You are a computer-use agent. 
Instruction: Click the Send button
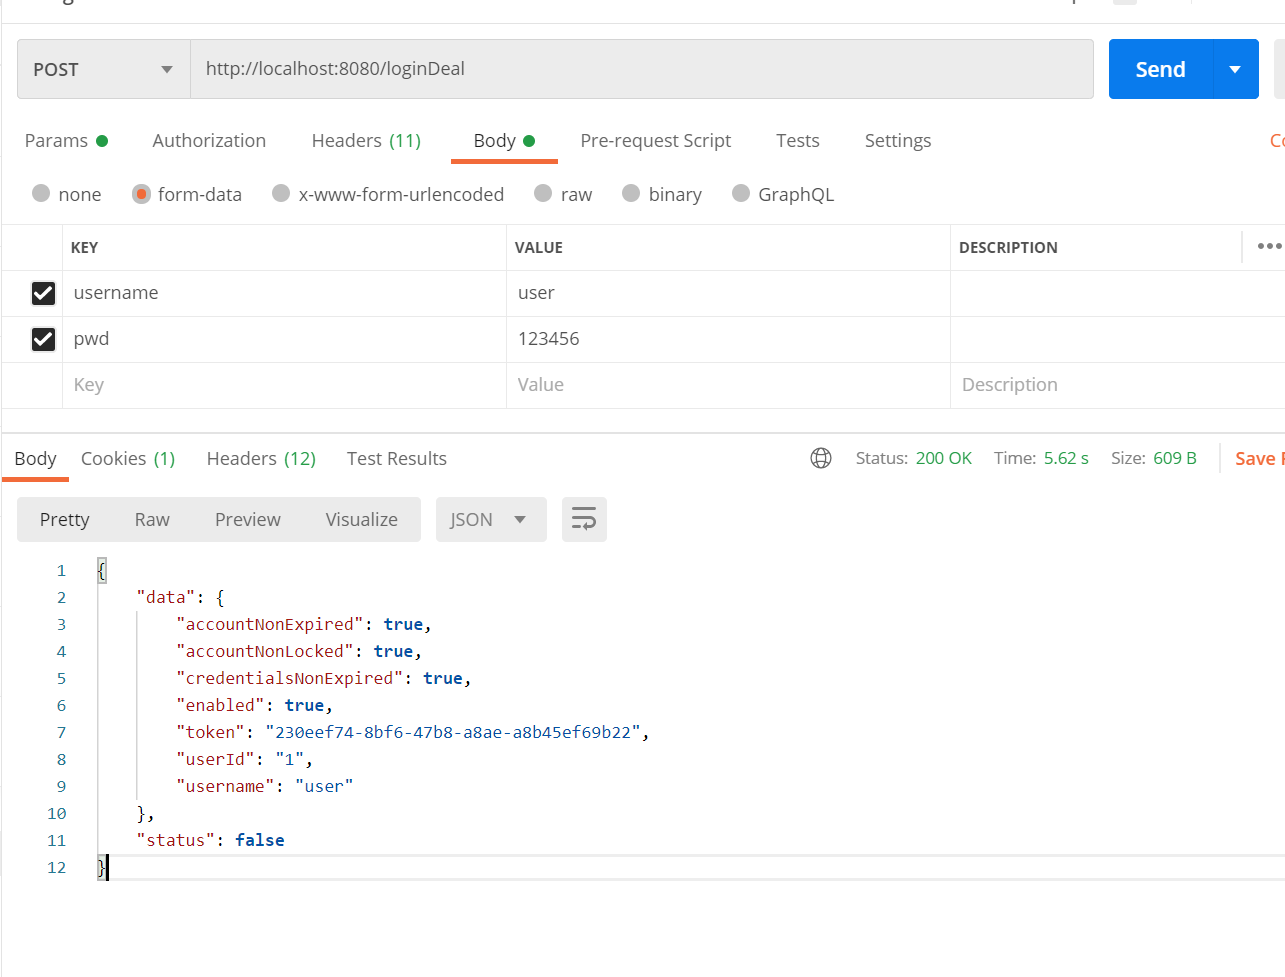click(x=1160, y=69)
